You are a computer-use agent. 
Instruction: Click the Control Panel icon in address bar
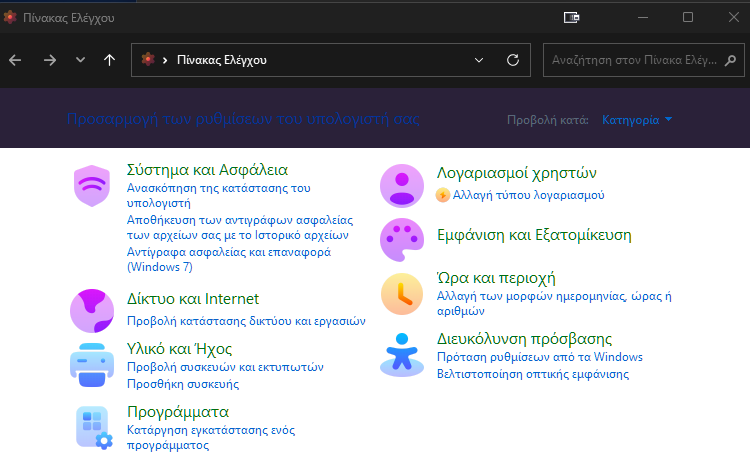click(x=148, y=60)
